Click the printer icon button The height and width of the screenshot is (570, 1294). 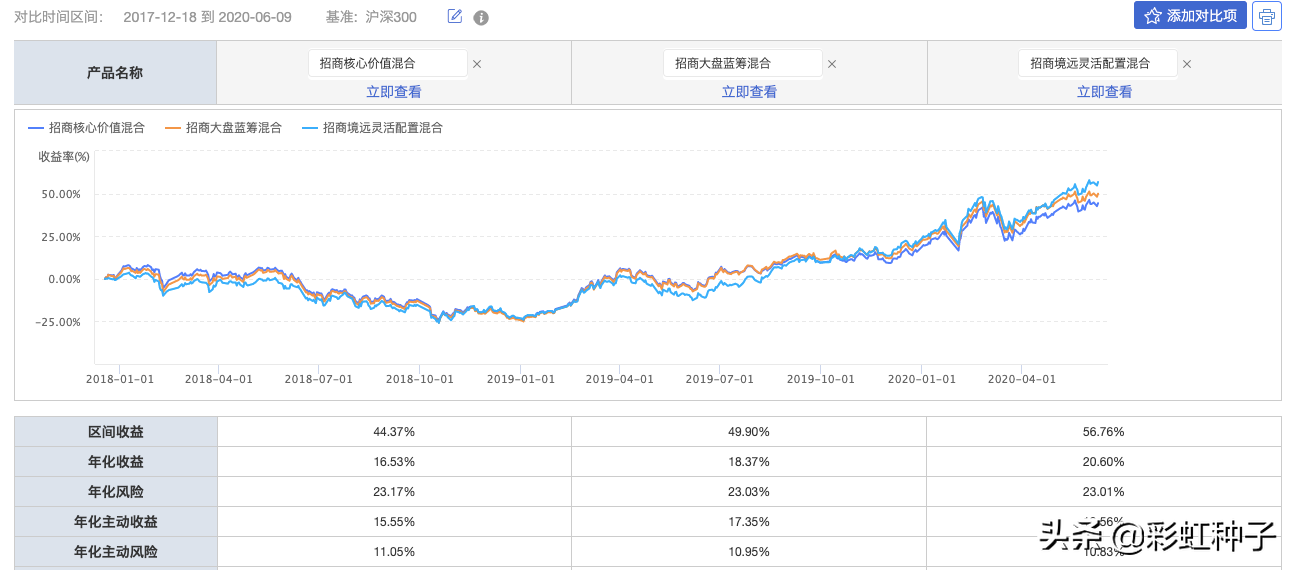click(x=1267, y=16)
